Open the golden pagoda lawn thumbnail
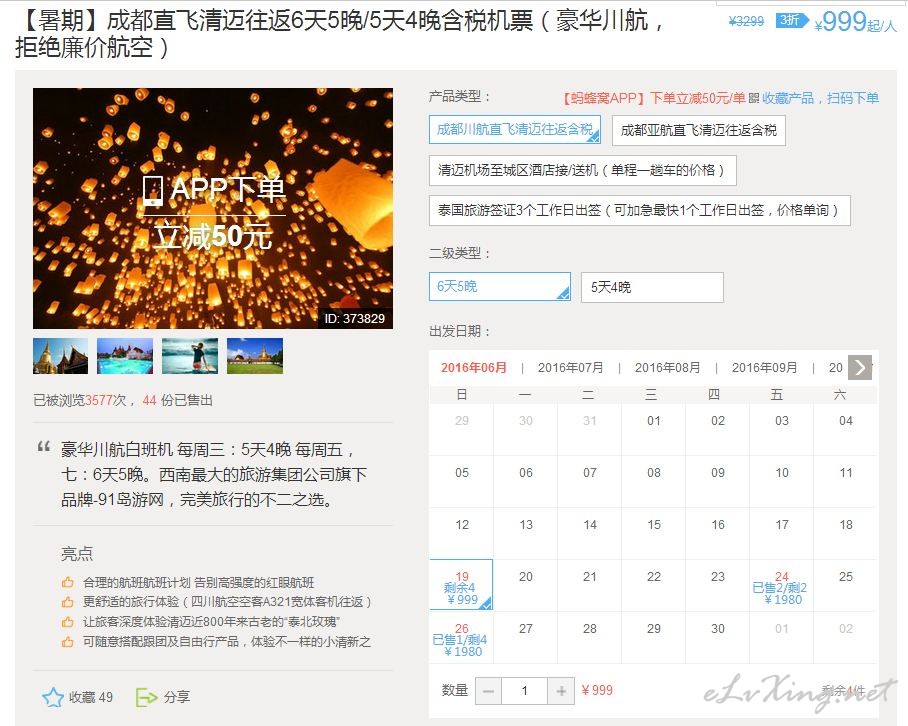 (255, 355)
